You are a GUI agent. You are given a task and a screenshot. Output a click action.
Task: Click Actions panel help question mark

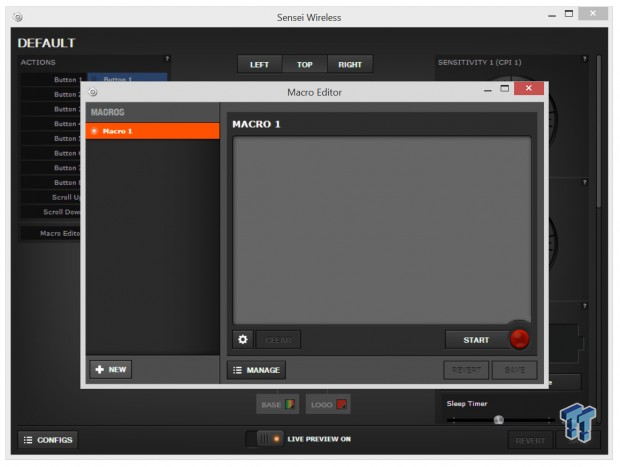[x=167, y=59]
